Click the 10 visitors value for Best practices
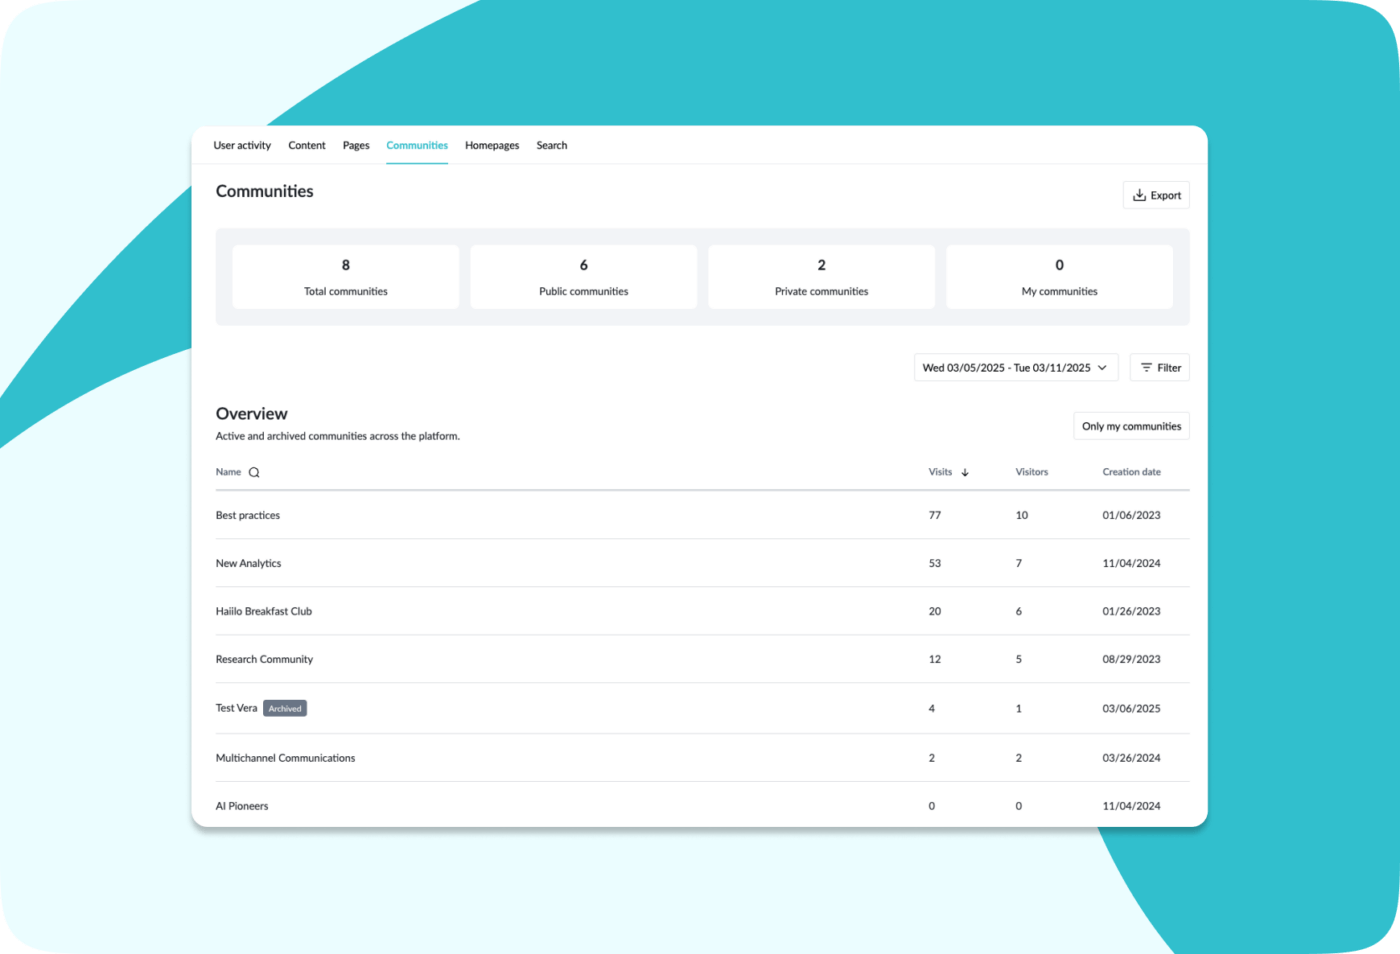1400x954 pixels. tap(1022, 516)
